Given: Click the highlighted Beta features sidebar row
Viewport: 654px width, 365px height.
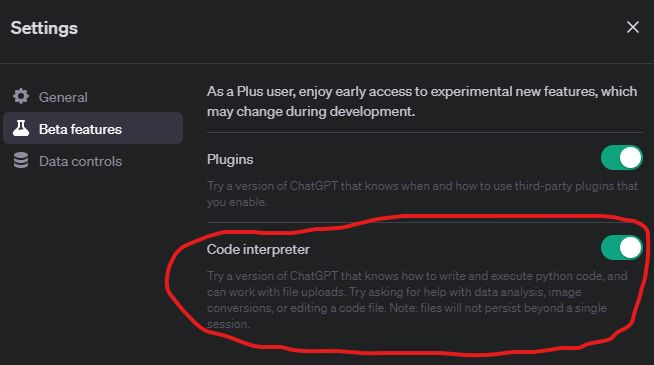Looking at the screenshot, I should click(93, 128).
